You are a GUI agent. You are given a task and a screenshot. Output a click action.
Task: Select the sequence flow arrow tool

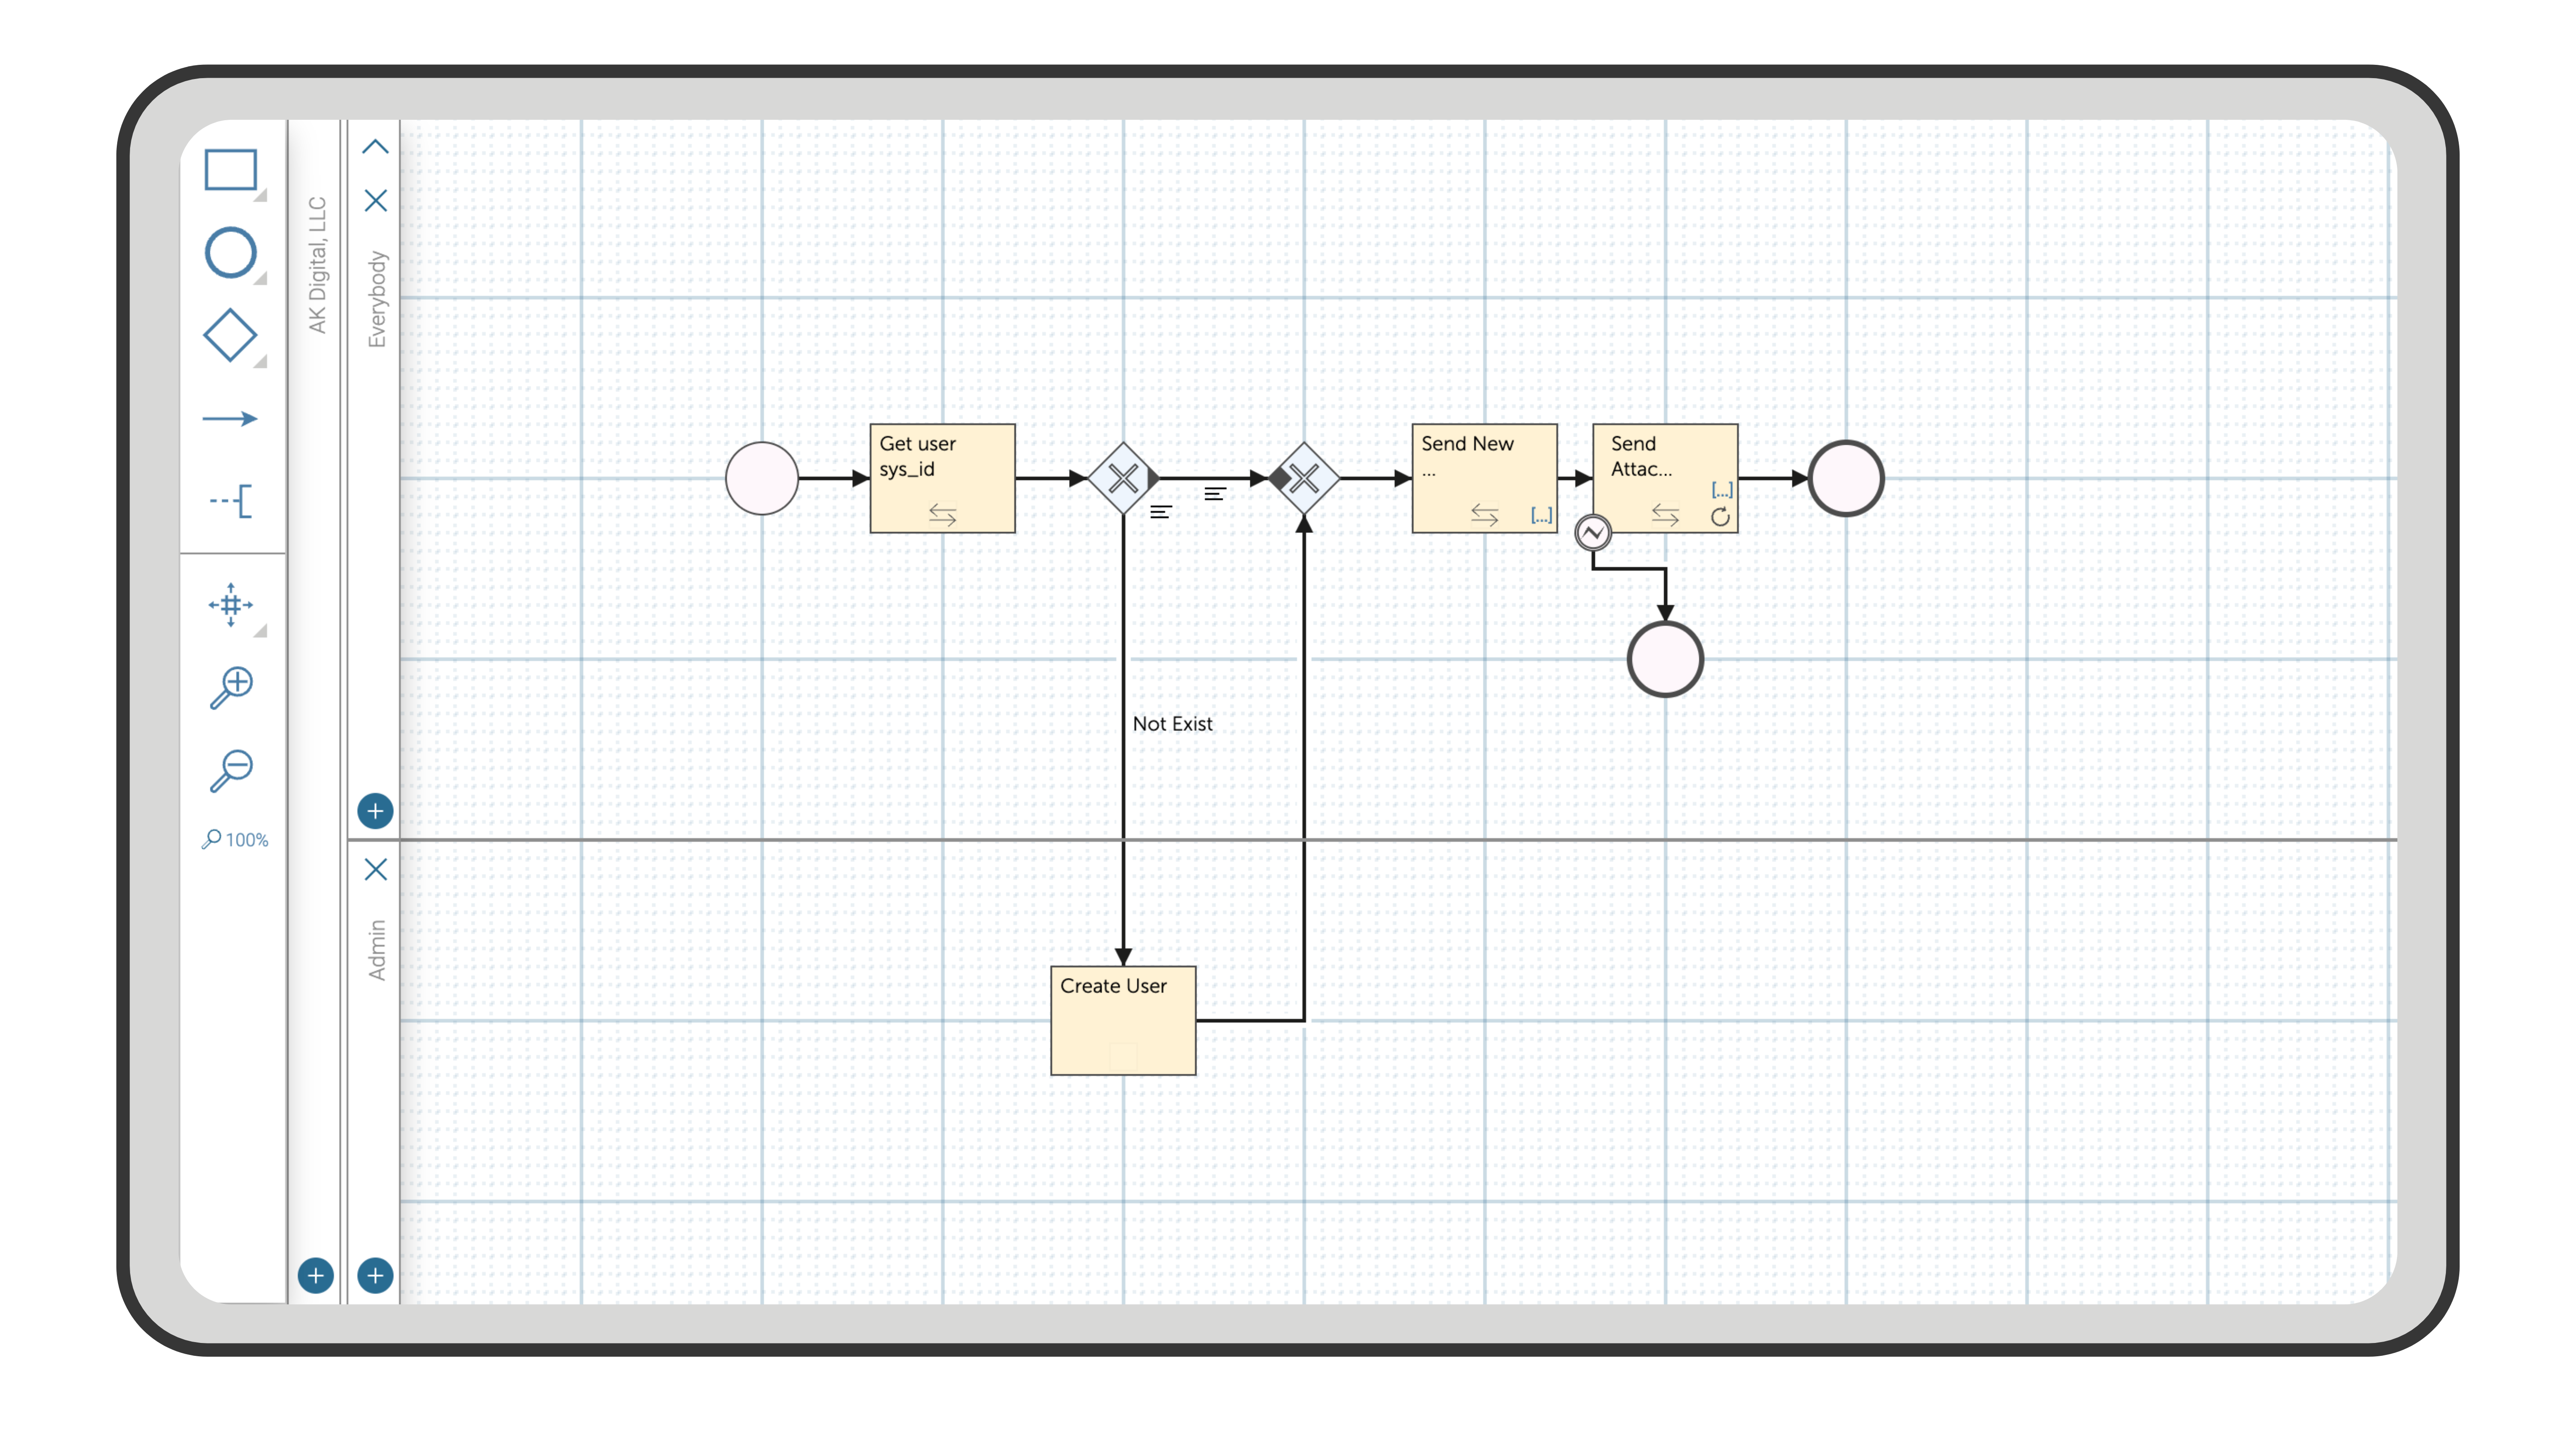[x=230, y=418]
